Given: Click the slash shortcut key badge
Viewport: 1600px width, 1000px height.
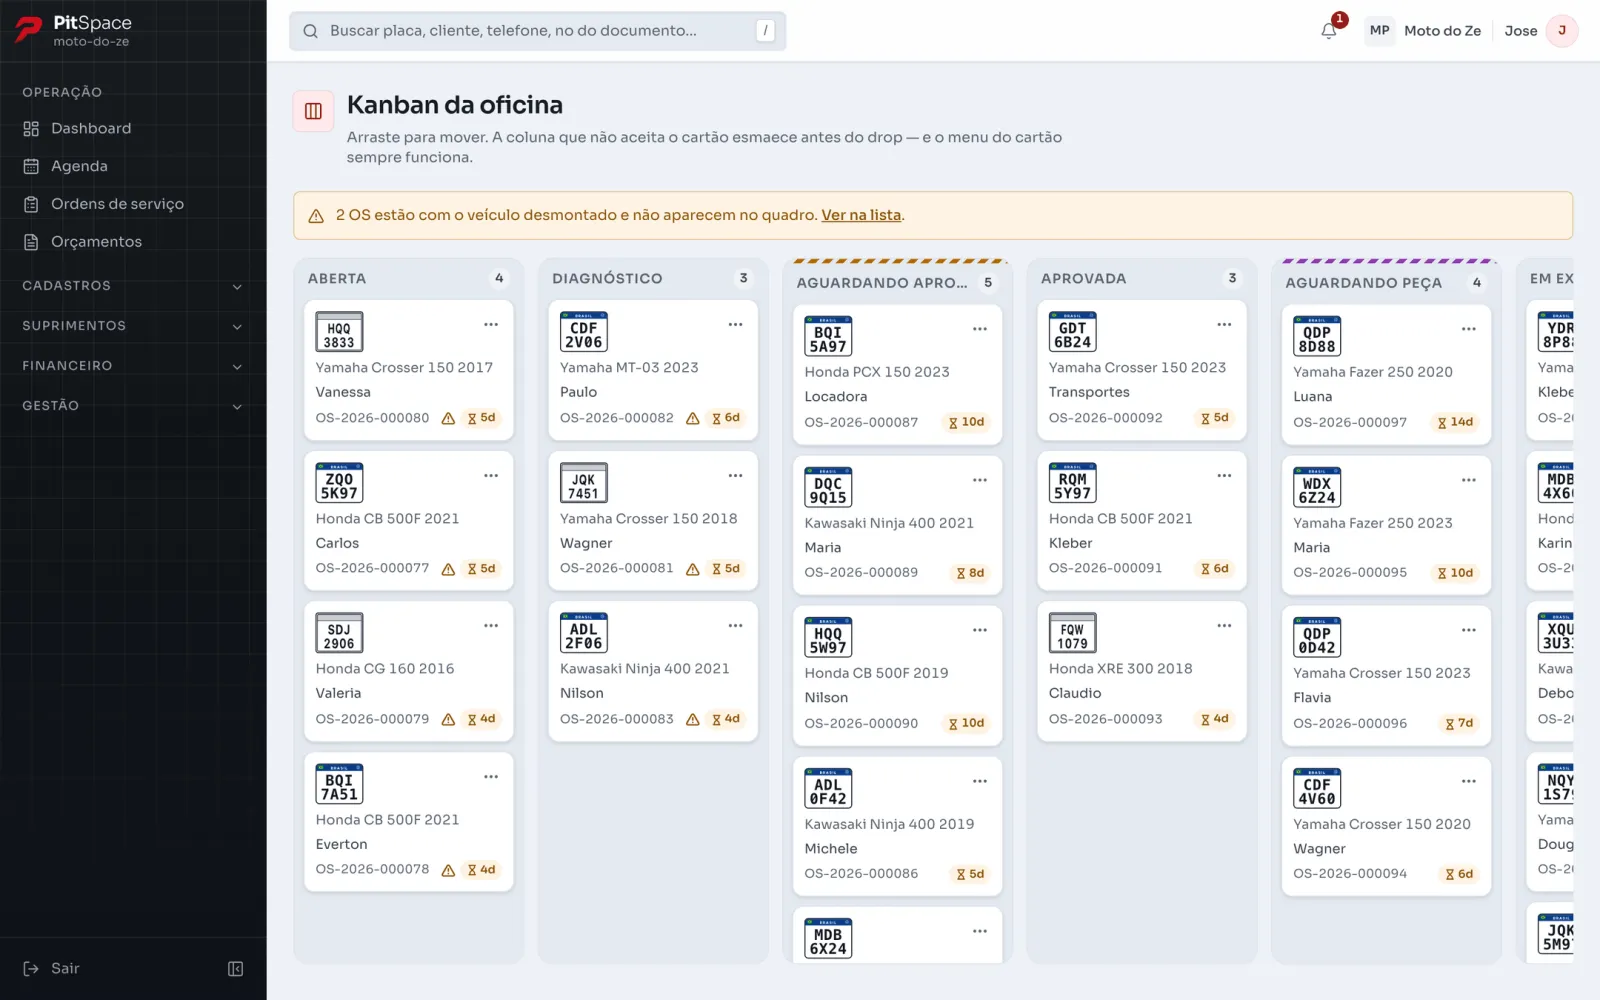Looking at the screenshot, I should click(x=765, y=31).
